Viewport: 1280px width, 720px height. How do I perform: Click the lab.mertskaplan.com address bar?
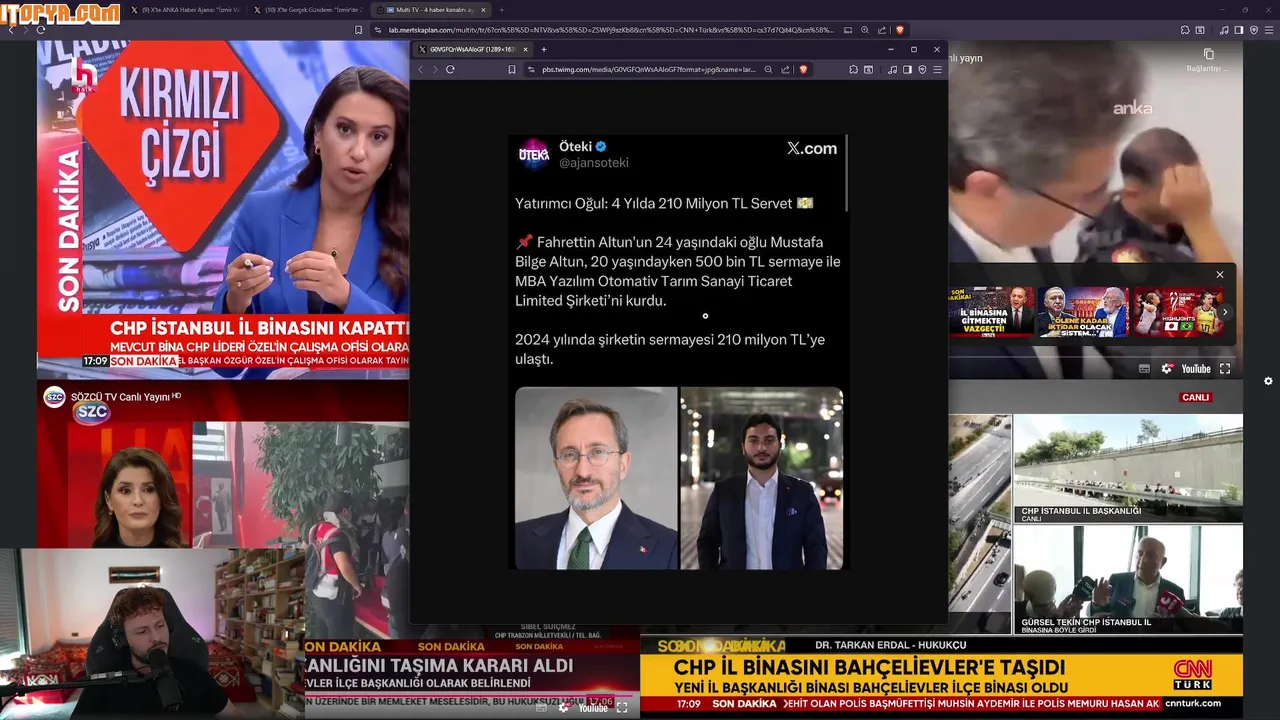610,30
